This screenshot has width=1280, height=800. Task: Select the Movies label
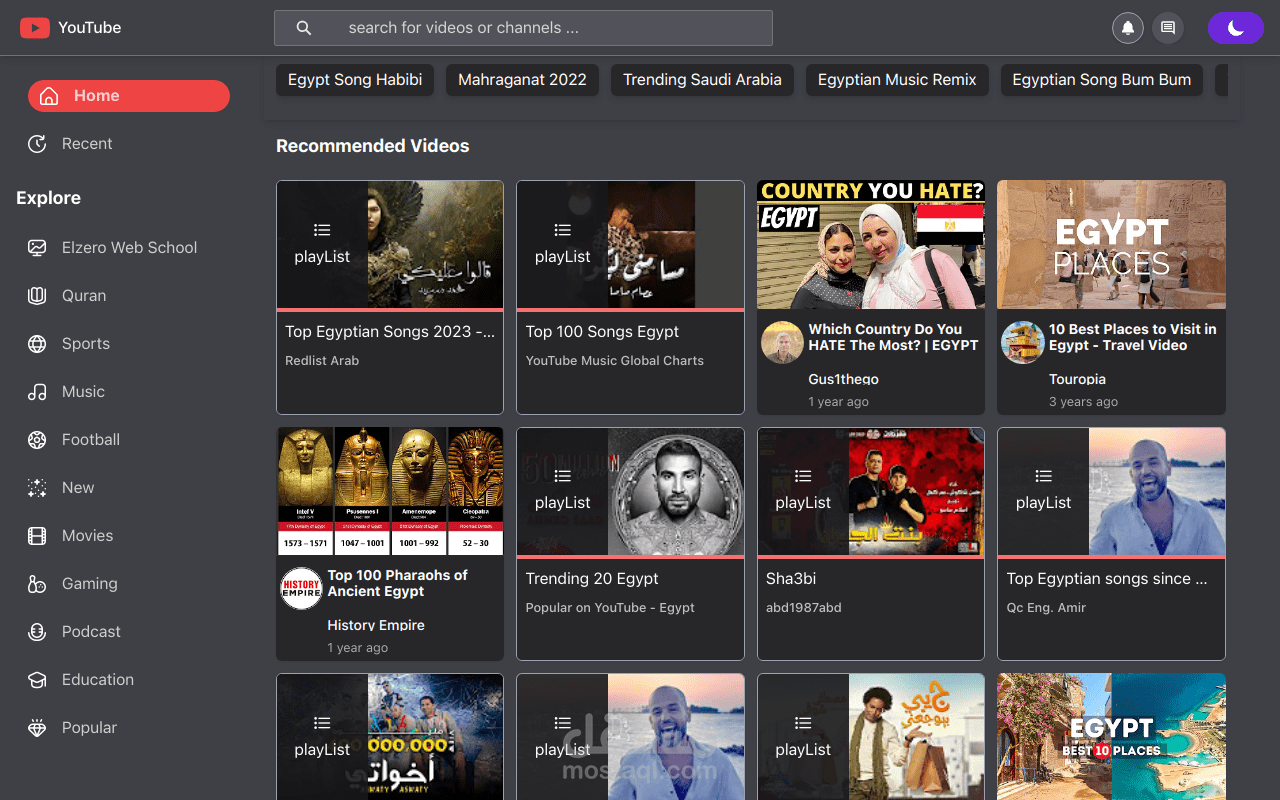coord(87,536)
